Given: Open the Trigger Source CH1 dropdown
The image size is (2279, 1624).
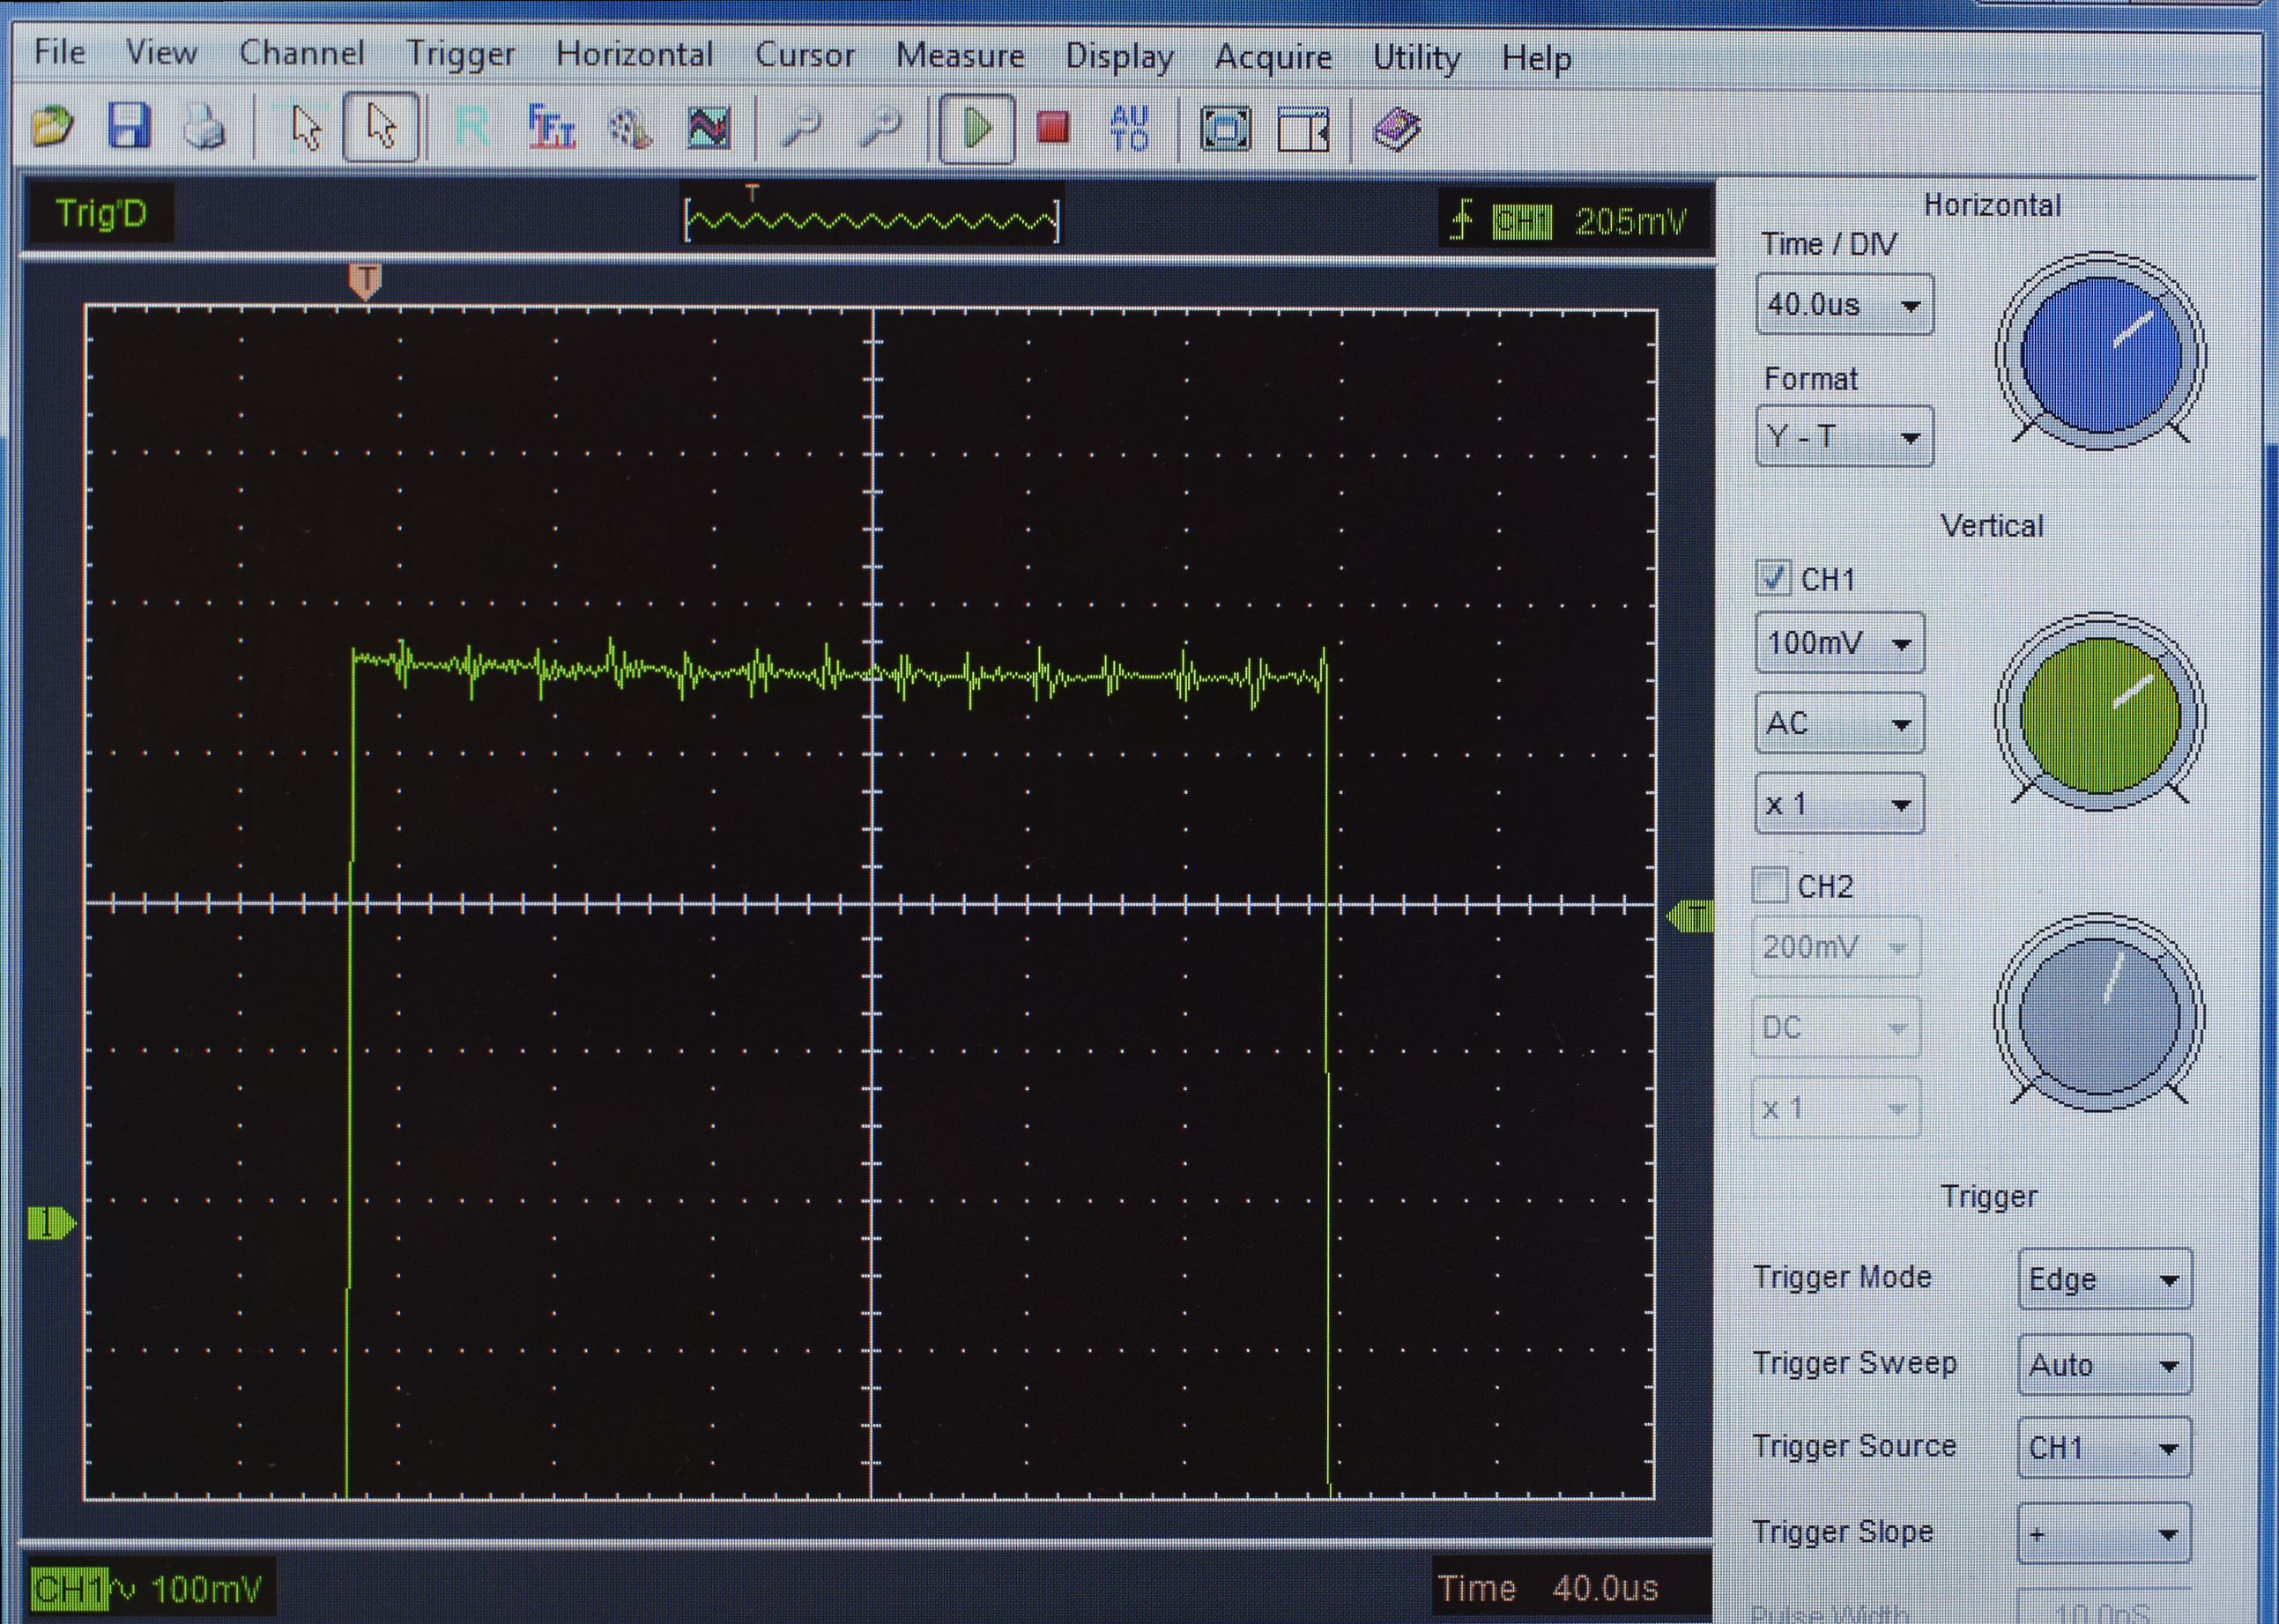Looking at the screenshot, I should click(x=2105, y=1448).
